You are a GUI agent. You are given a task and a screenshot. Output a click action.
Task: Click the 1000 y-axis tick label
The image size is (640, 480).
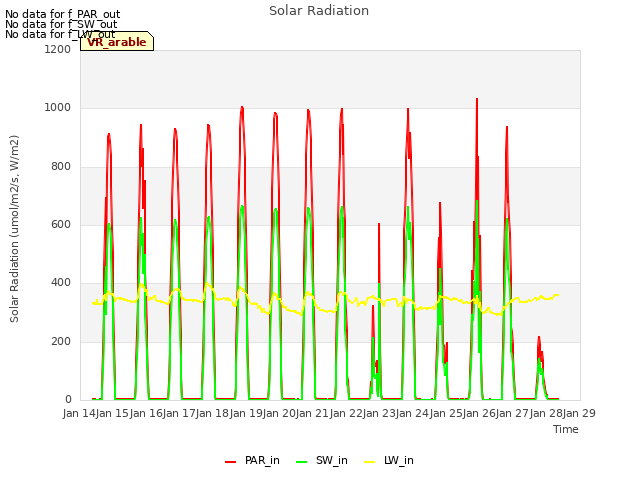click(58, 108)
